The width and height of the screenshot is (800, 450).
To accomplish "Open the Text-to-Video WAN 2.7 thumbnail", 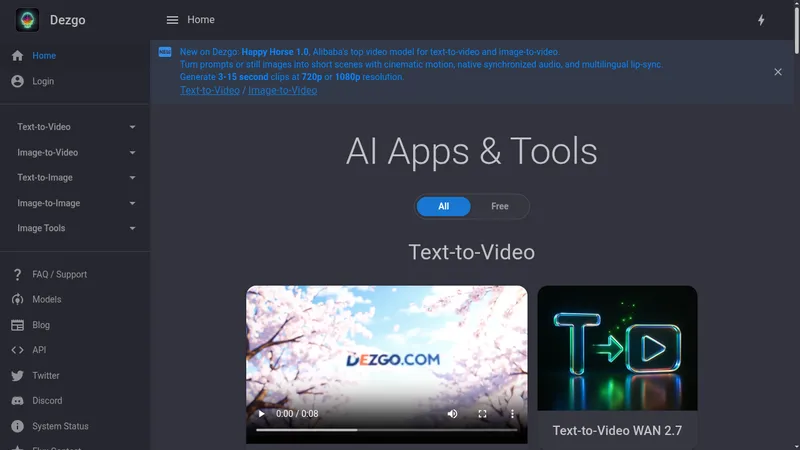I will pyautogui.click(x=617, y=348).
